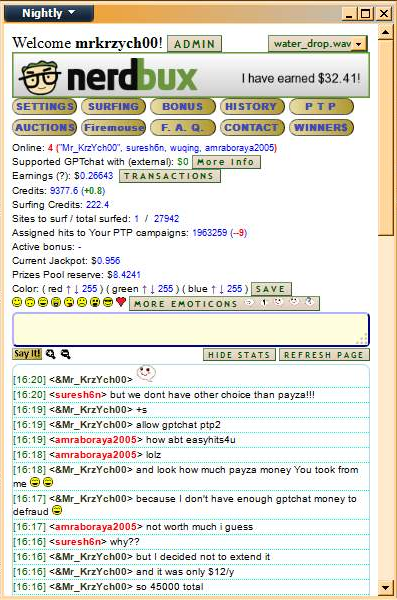Viewport: 397px width, 600px height.
Task: Click the Earnings value $0.26643
Action: click(93, 176)
